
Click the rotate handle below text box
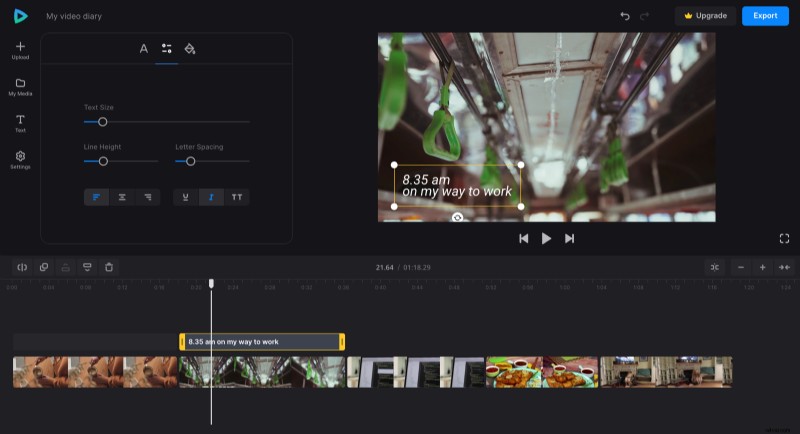point(458,217)
